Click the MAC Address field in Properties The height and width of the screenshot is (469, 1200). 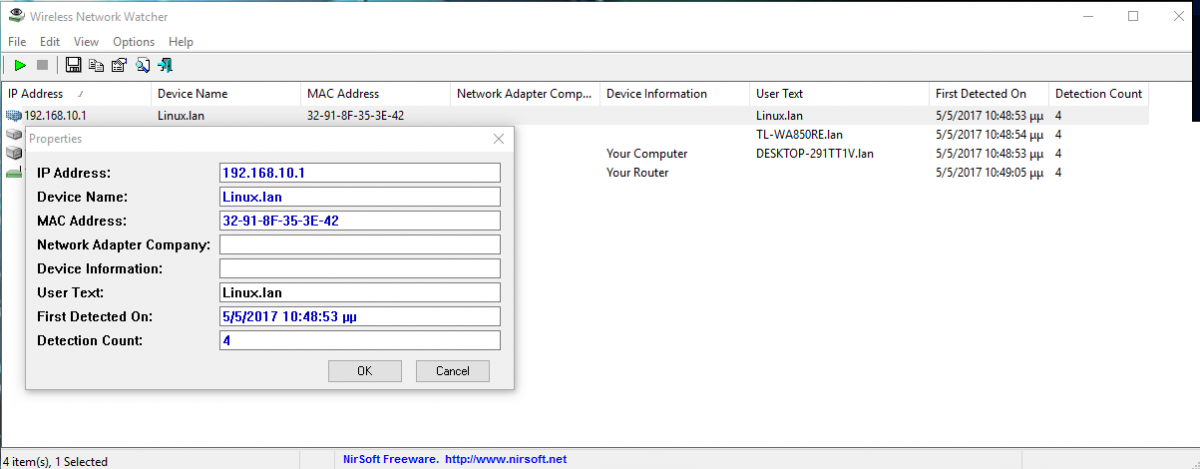coord(359,221)
